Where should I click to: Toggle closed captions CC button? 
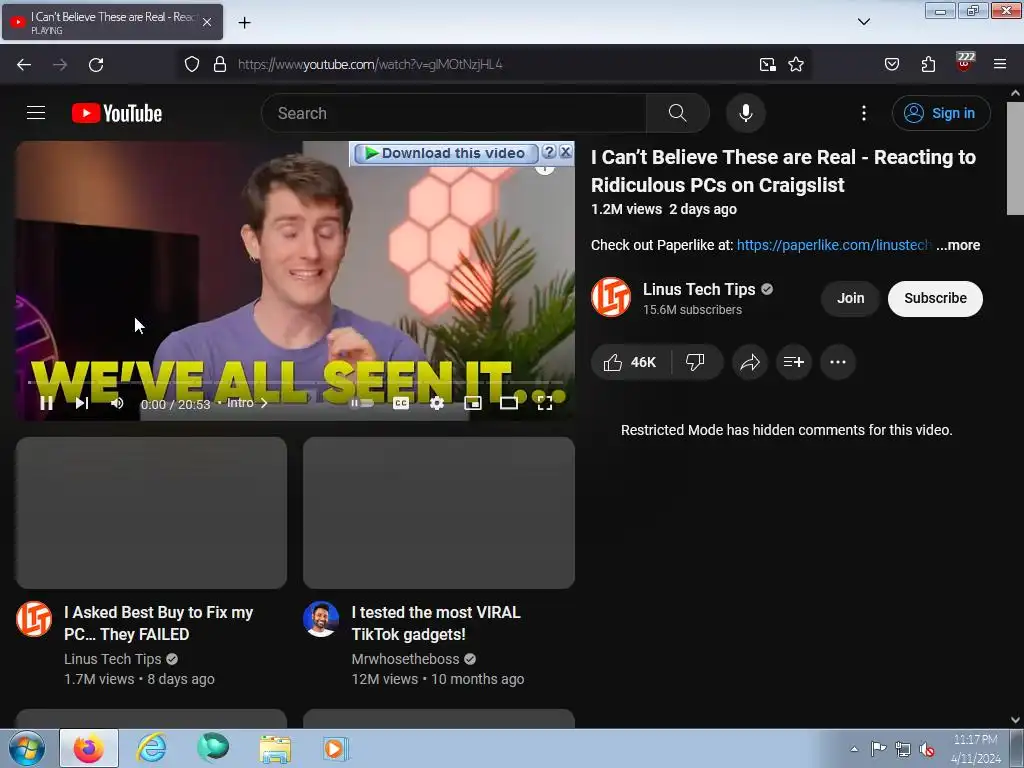click(401, 403)
